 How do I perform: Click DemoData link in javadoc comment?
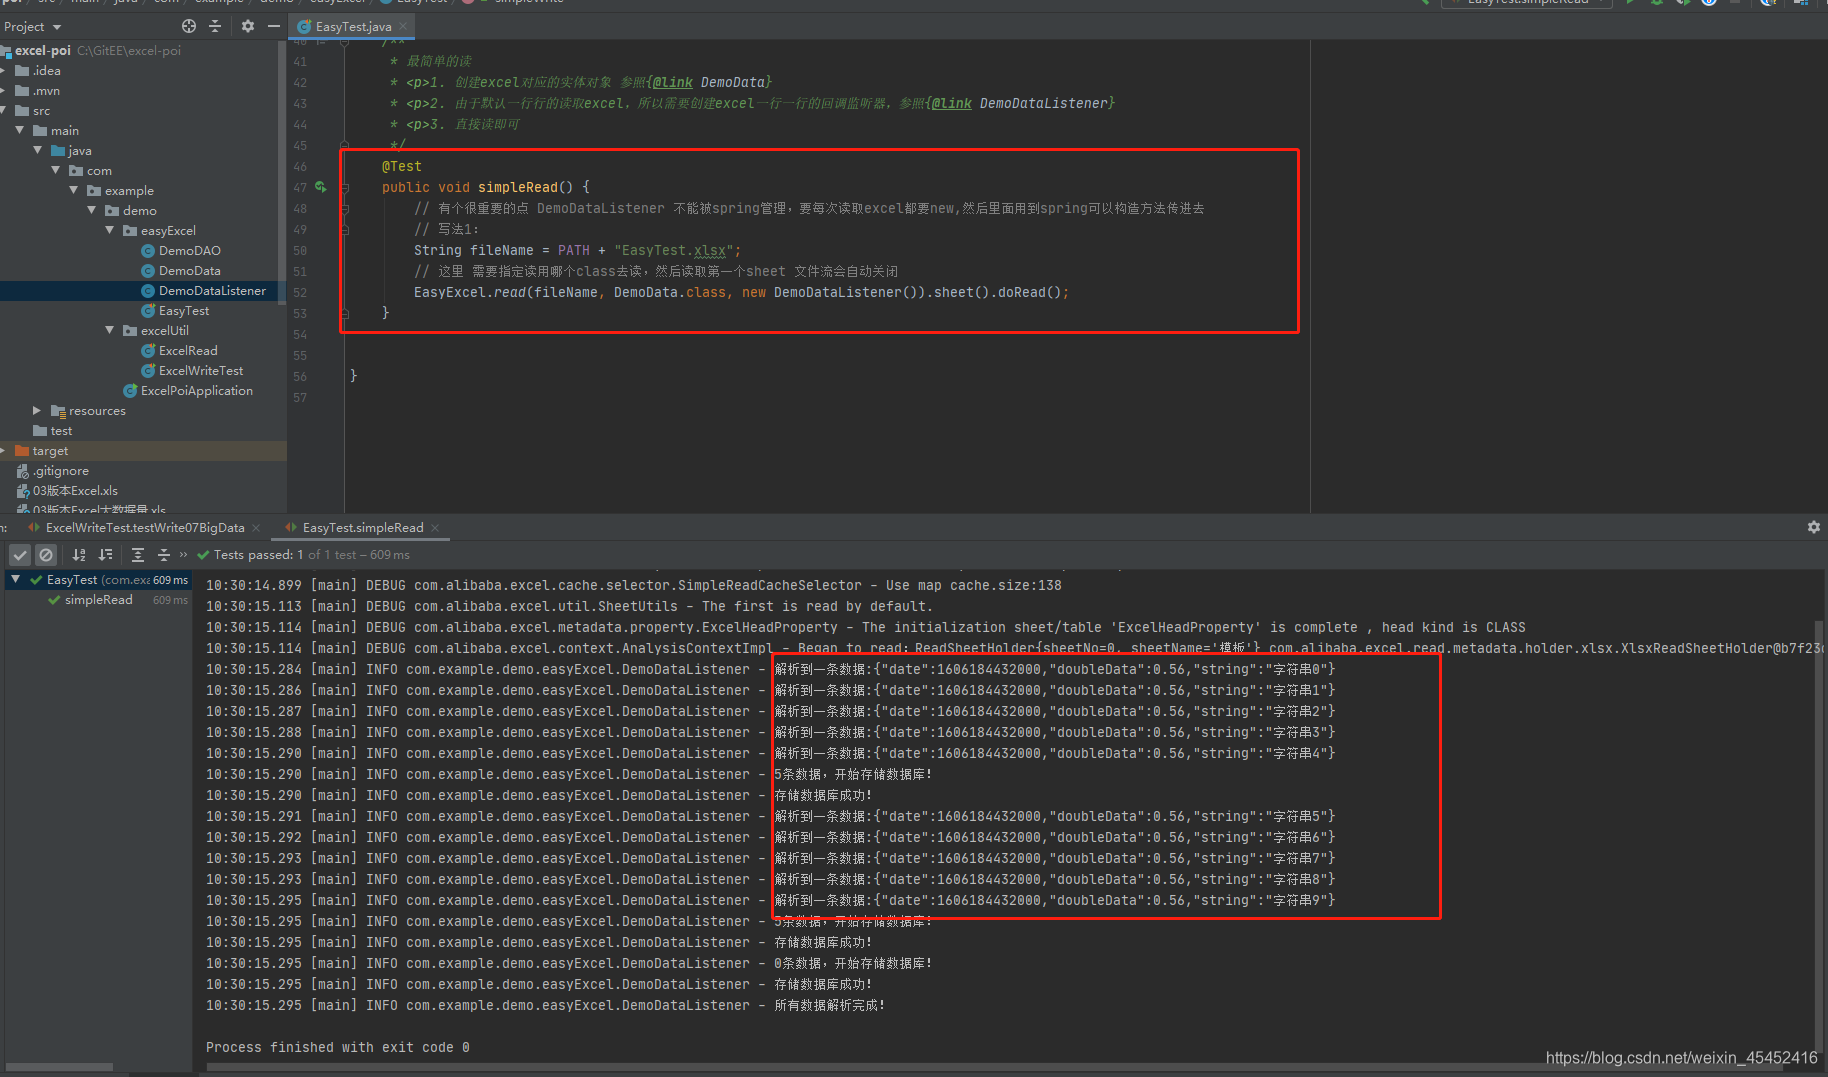(x=733, y=82)
